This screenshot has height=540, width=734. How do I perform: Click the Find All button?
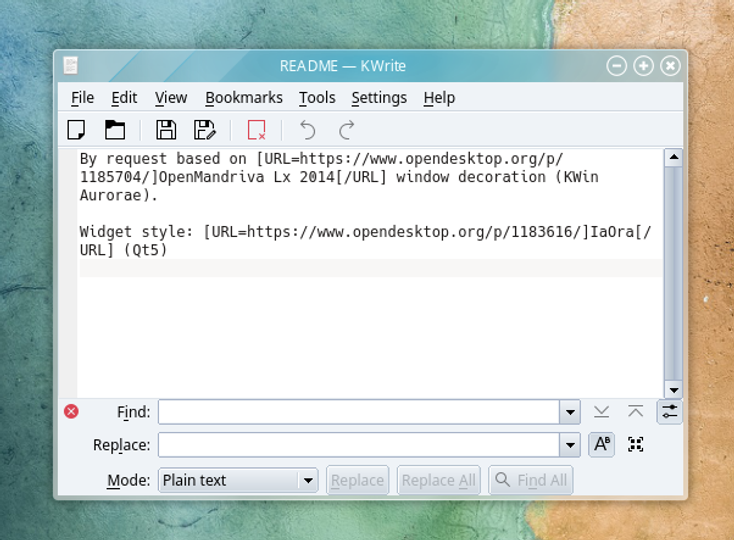tap(530, 480)
